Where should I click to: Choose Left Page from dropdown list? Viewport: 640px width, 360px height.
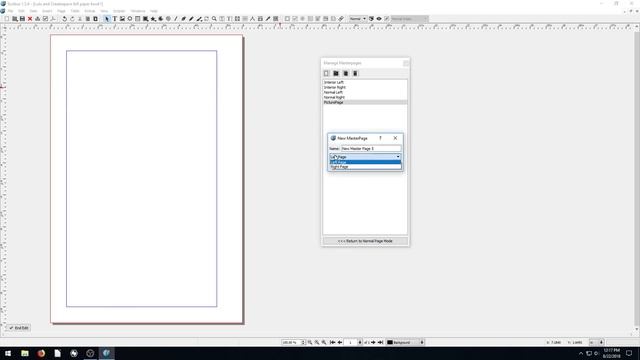365,162
